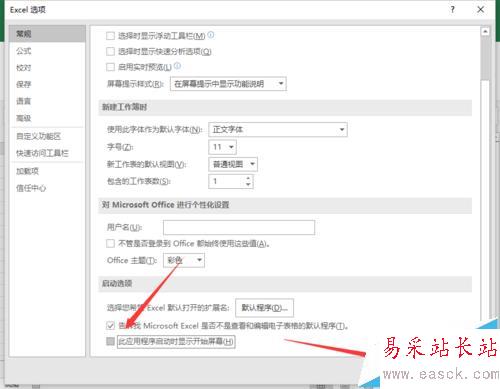Click info icon beside 浮动工具栏 option
The image size is (500, 389).
[211, 35]
